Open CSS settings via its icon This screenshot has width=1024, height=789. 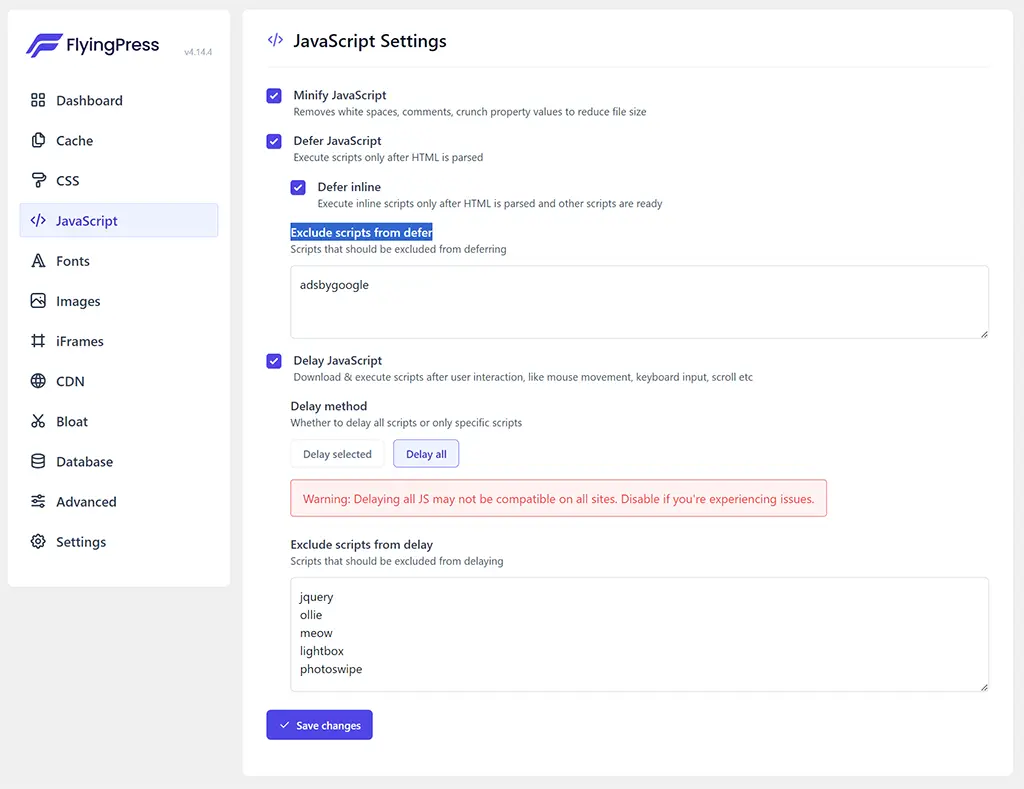[37, 180]
